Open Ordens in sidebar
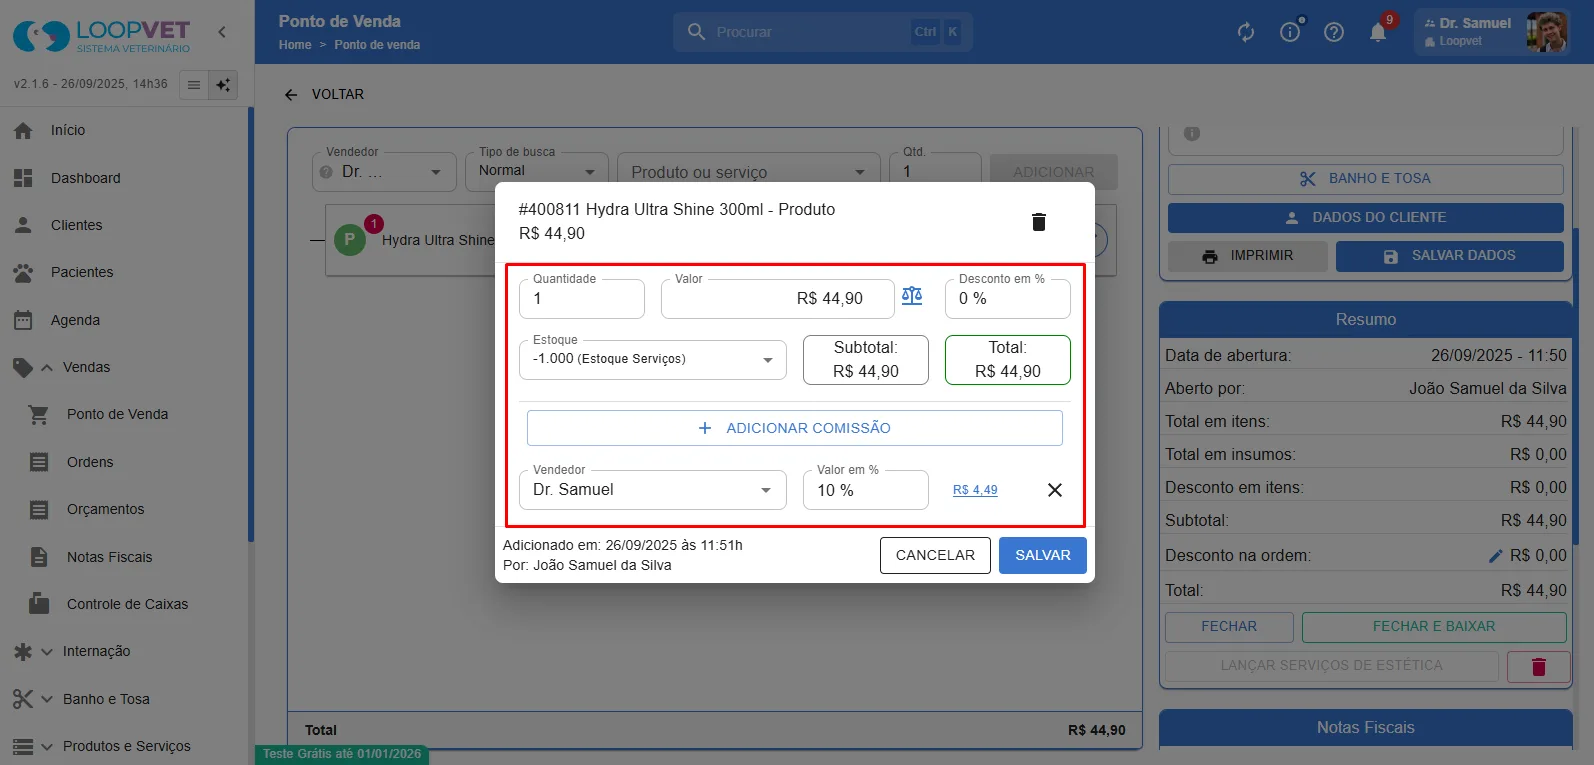This screenshot has height=765, width=1594. click(x=90, y=462)
